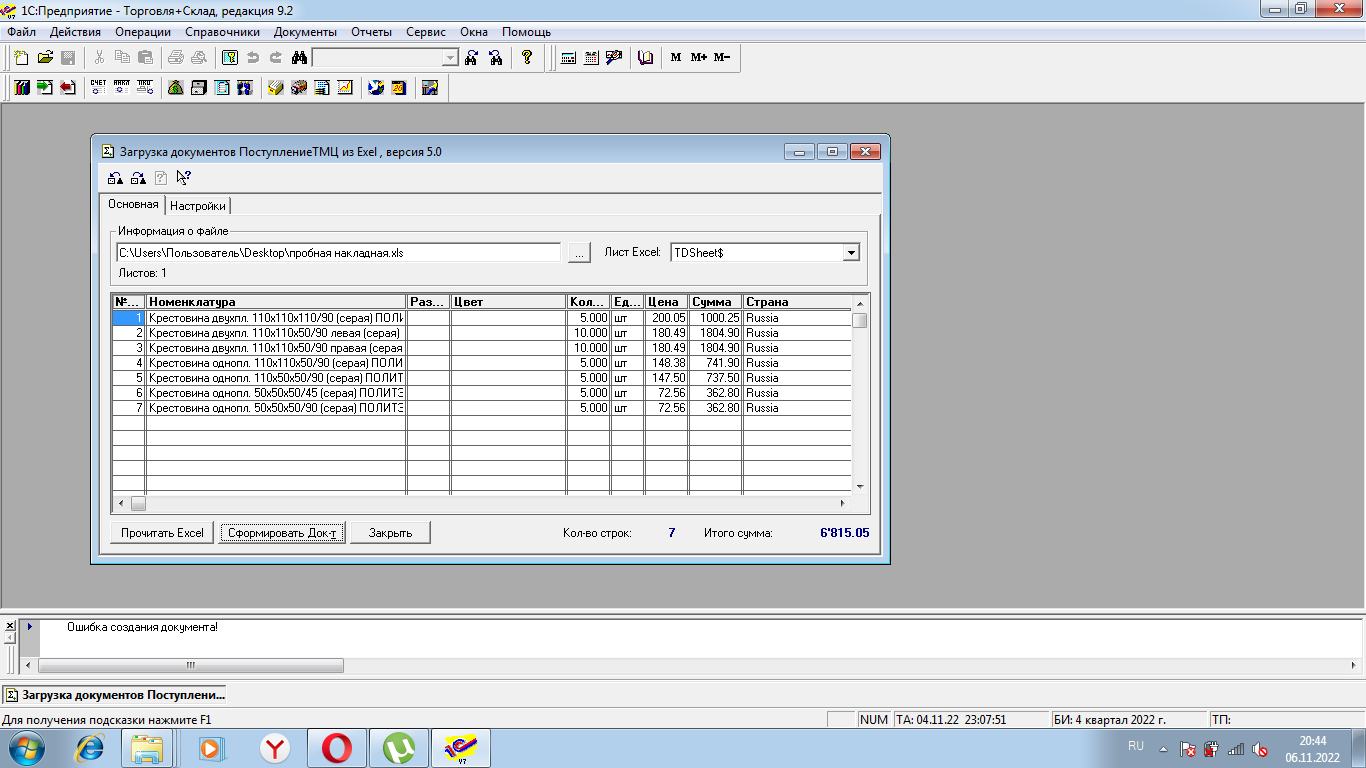Click the two people icon in toolbar
The height and width of the screenshot is (768, 1366).
(244, 88)
